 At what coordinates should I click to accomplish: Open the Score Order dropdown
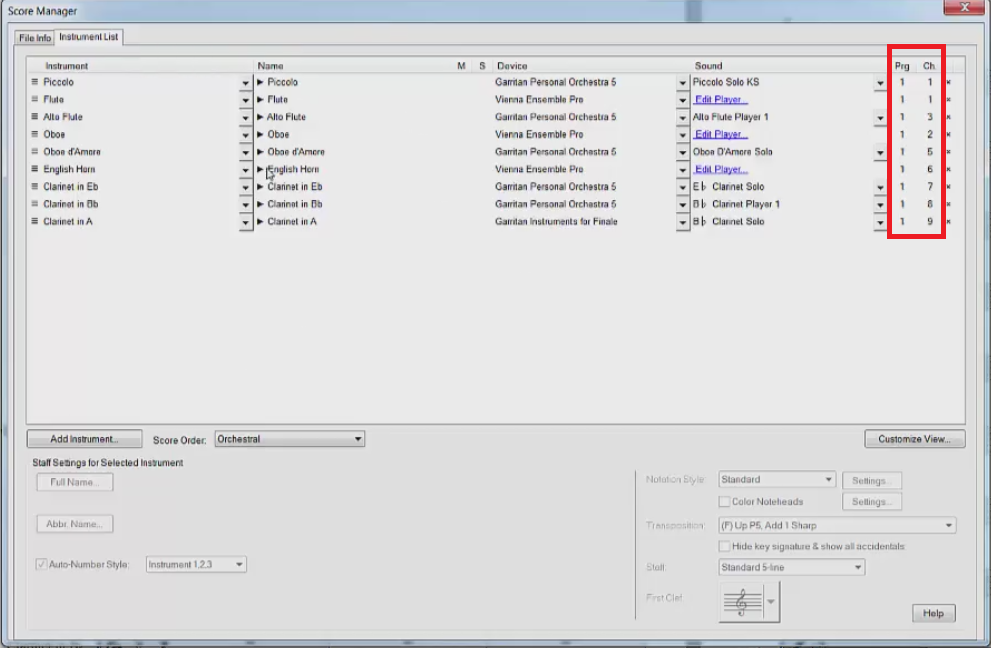289,439
